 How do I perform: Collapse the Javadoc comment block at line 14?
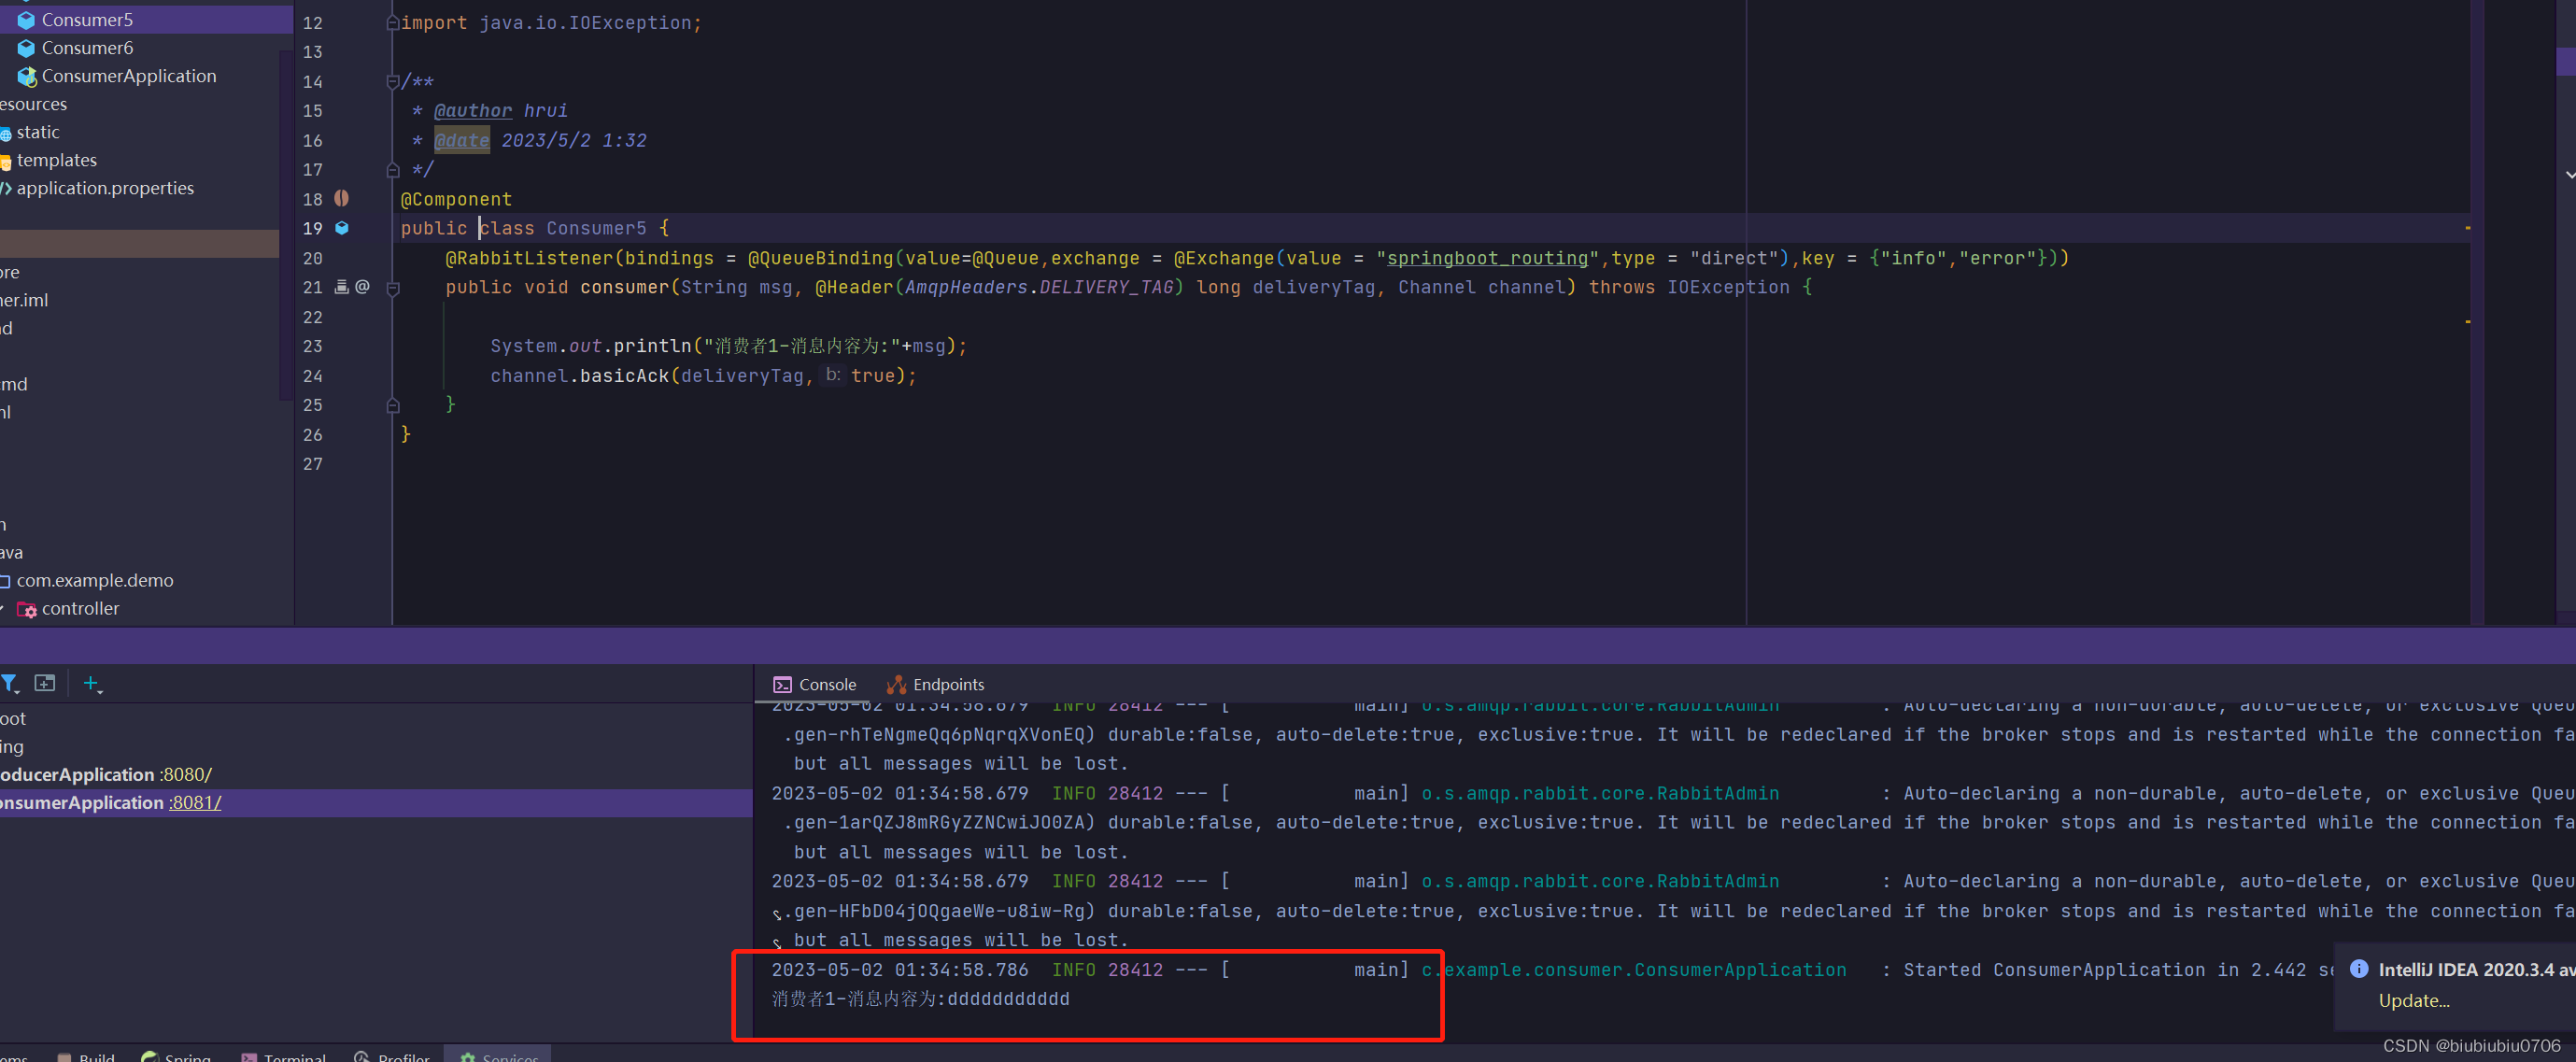coord(393,82)
